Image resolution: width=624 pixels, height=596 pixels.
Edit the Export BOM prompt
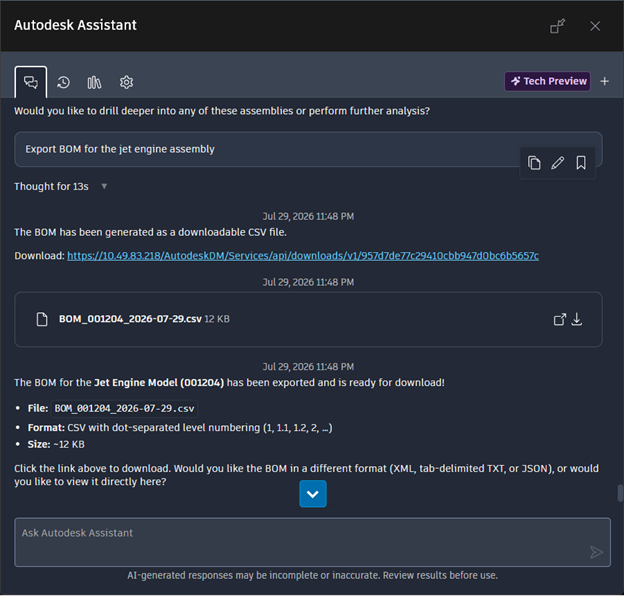[x=558, y=163]
